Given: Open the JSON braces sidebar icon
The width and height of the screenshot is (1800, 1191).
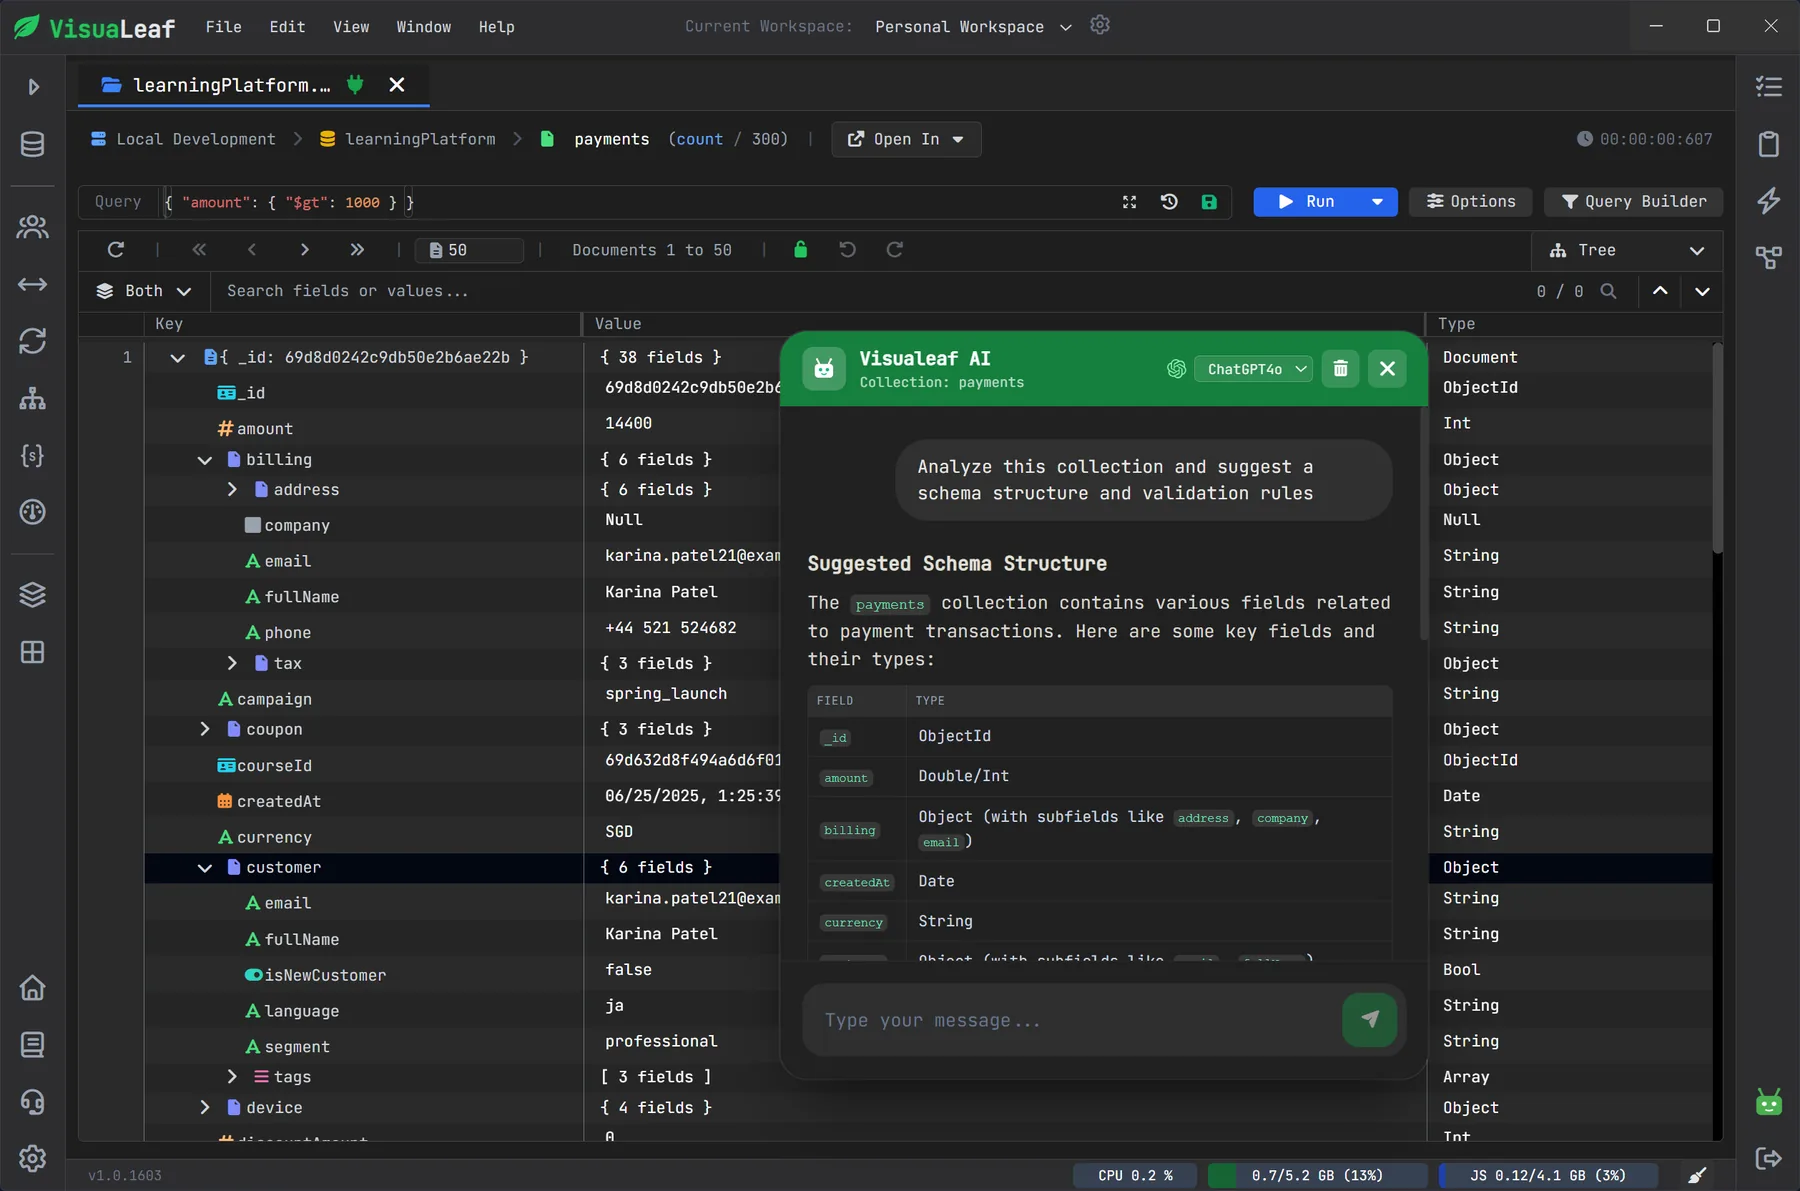Looking at the screenshot, I should coord(32,456).
